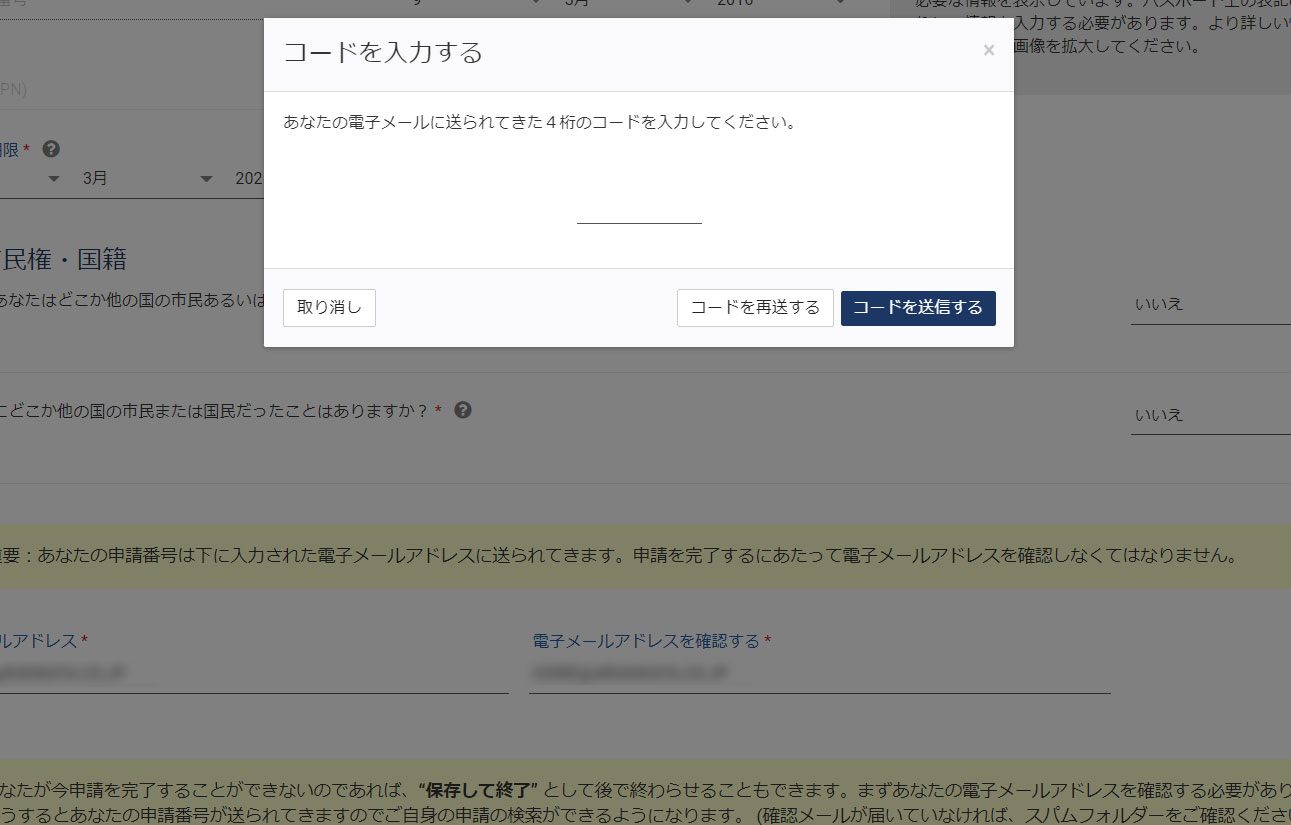Image resolution: width=1291 pixels, height=825 pixels.
Task: Submit with the コードを送信する button
Action: coord(918,308)
